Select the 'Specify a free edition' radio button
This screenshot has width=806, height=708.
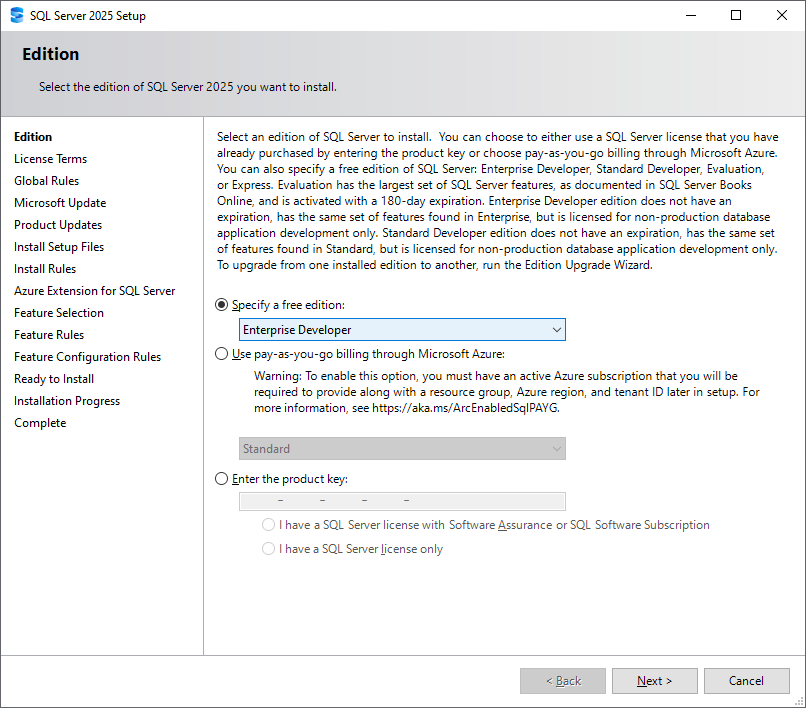(221, 305)
